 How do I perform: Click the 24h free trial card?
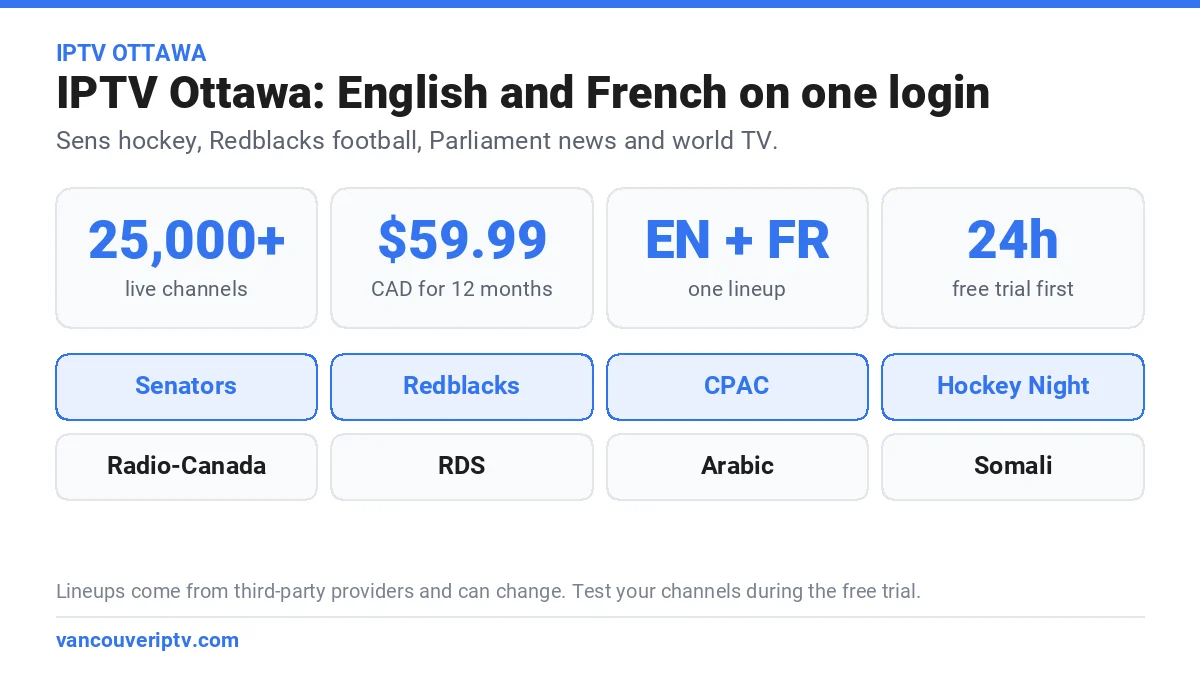pos(1013,258)
